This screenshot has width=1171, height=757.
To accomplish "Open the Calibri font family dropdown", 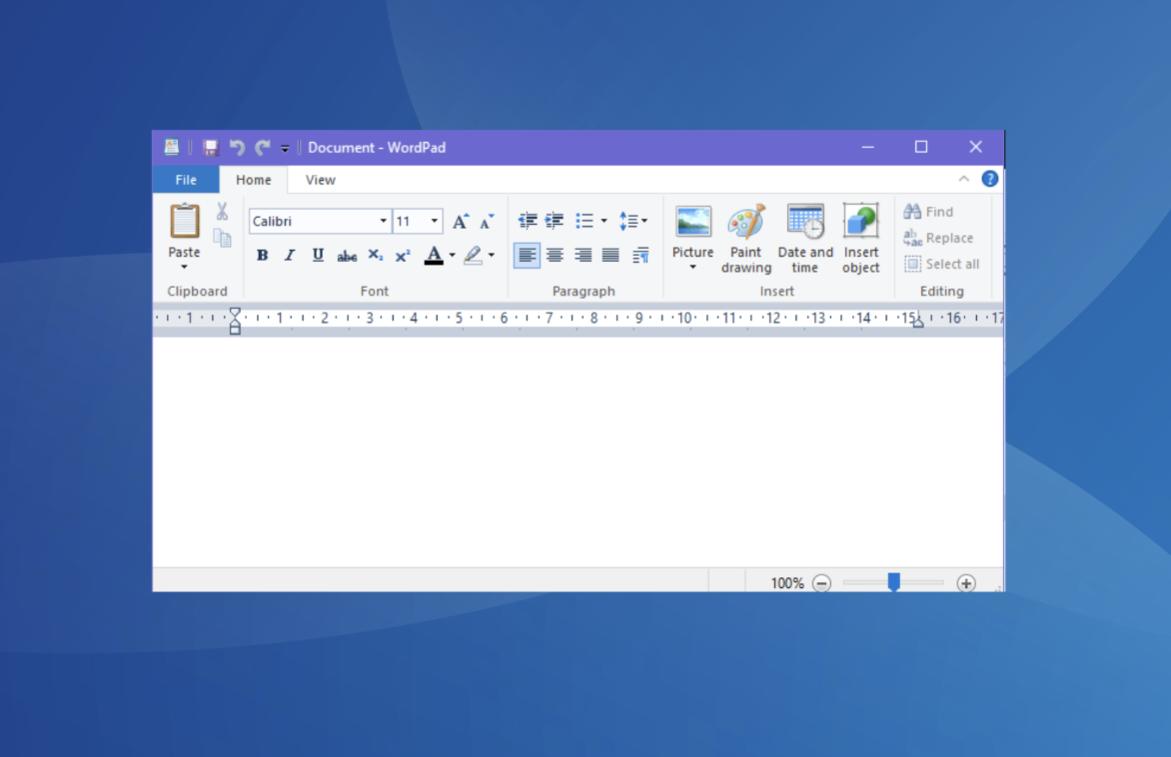I will pyautogui.click(x=383, y=221).
